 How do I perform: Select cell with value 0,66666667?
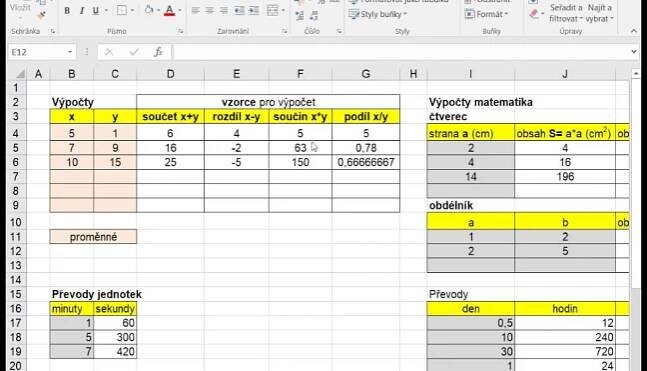pos(366,162)
